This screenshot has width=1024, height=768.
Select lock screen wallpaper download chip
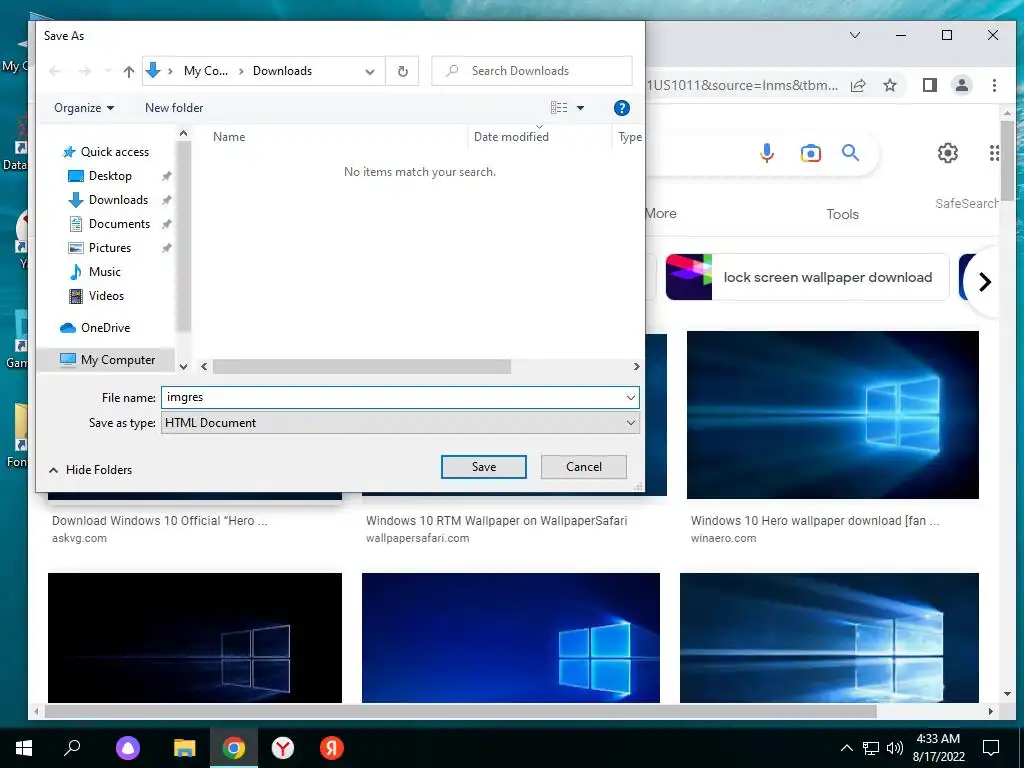point(807,277)
